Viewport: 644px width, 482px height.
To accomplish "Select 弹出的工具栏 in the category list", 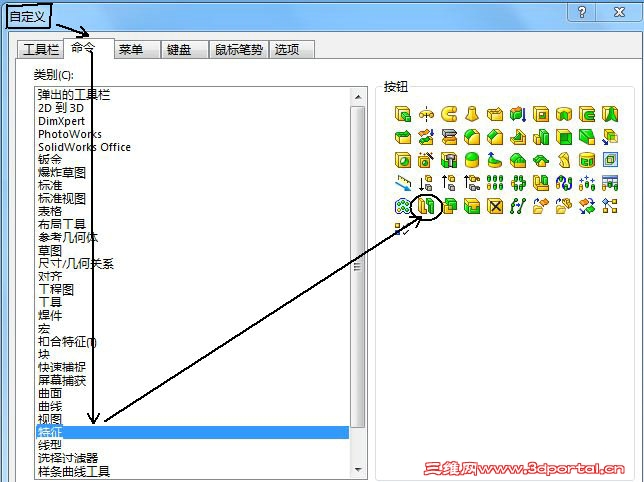I will (74, 95).
